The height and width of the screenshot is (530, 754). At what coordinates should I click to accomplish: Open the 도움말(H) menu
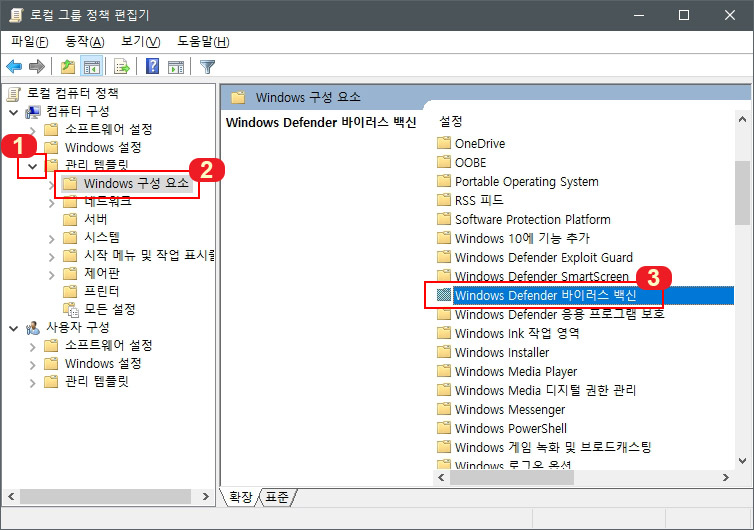point(203,42)
